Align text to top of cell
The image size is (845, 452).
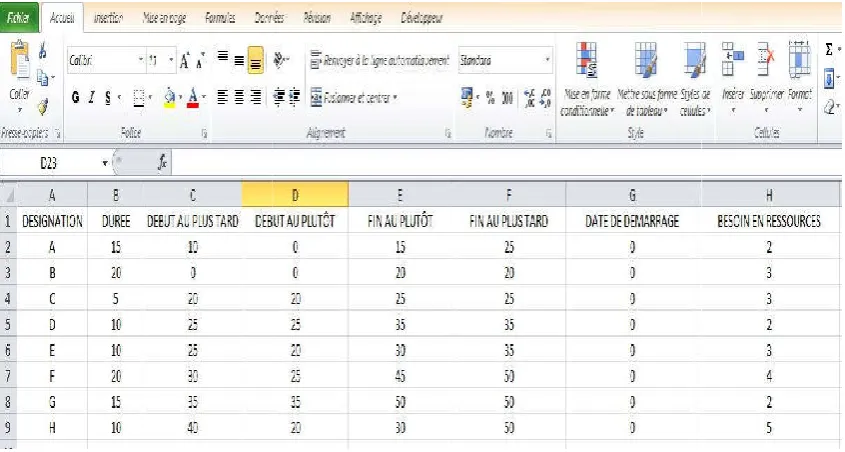pos(223,58)
